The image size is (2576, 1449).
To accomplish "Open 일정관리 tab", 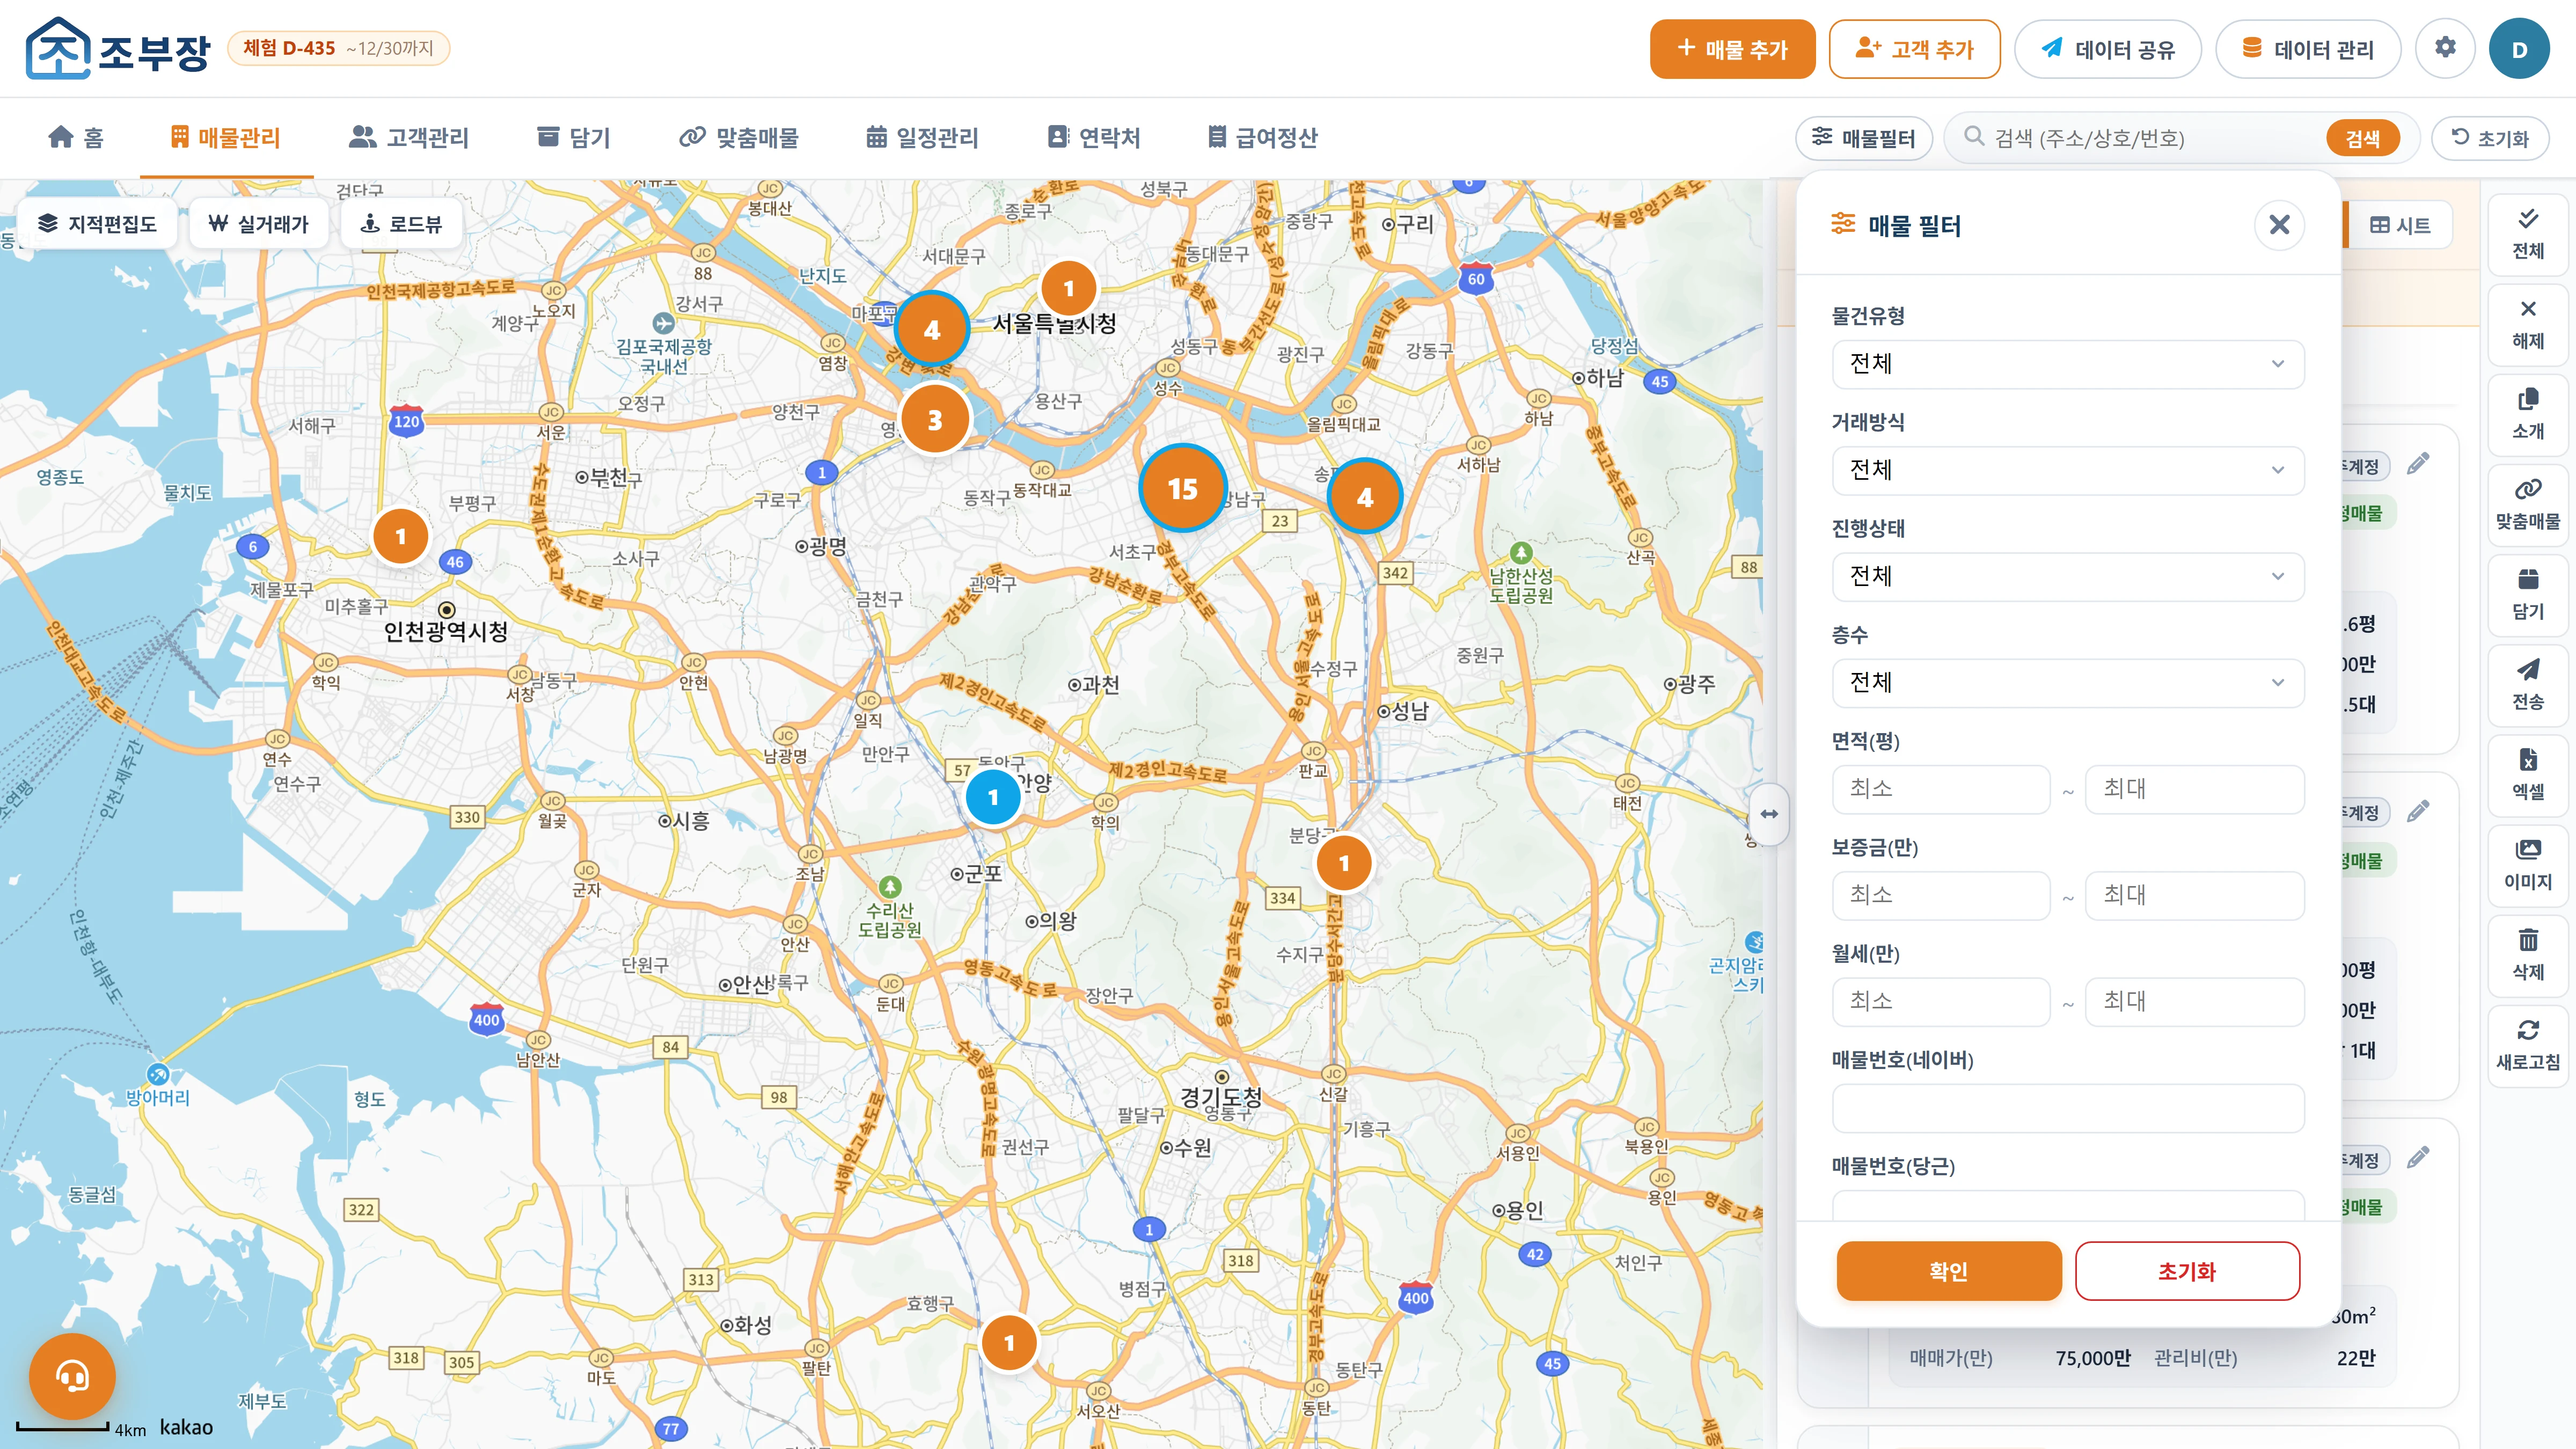I will pyautogui.click(x=922, y=138).
